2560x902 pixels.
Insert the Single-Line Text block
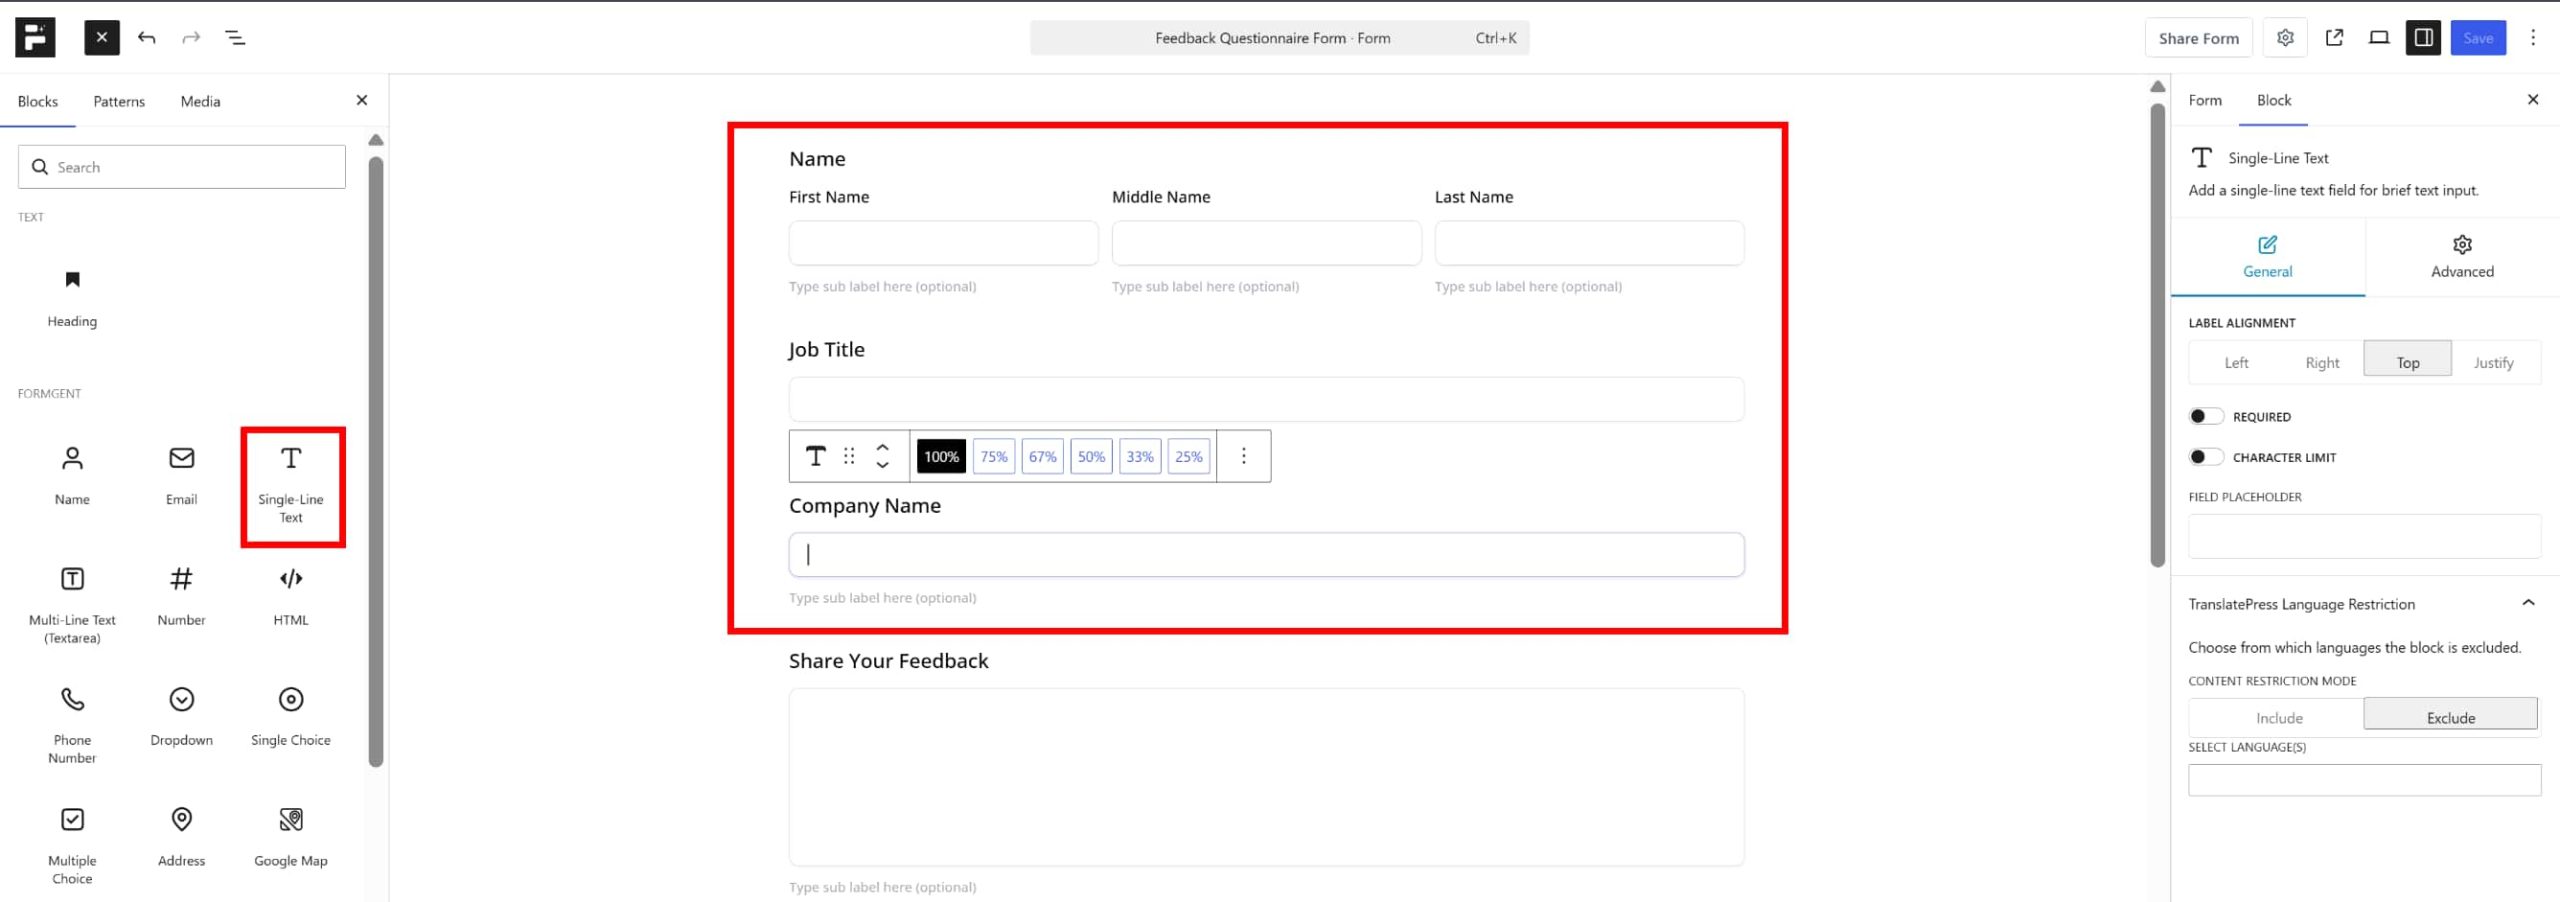(x=291, y=487)
